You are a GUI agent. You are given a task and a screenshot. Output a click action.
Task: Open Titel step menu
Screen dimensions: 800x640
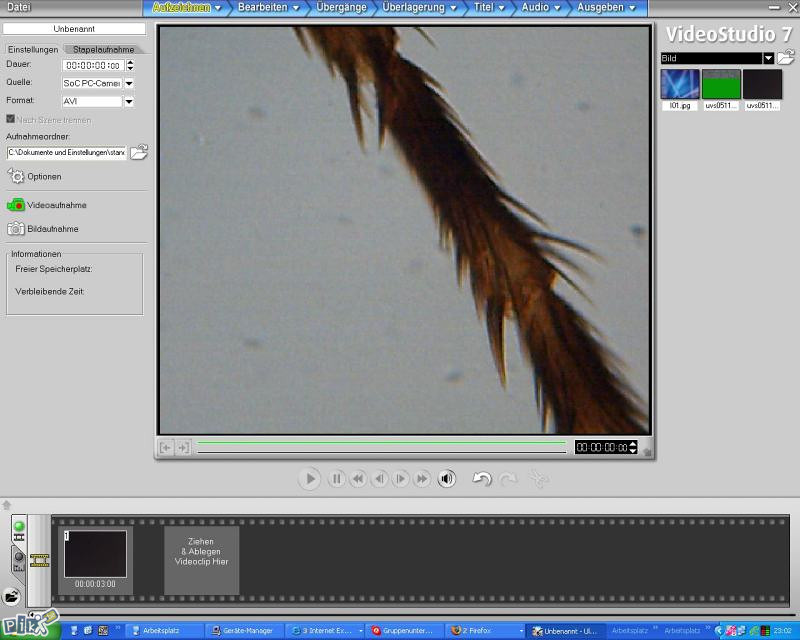pos(489,8)
